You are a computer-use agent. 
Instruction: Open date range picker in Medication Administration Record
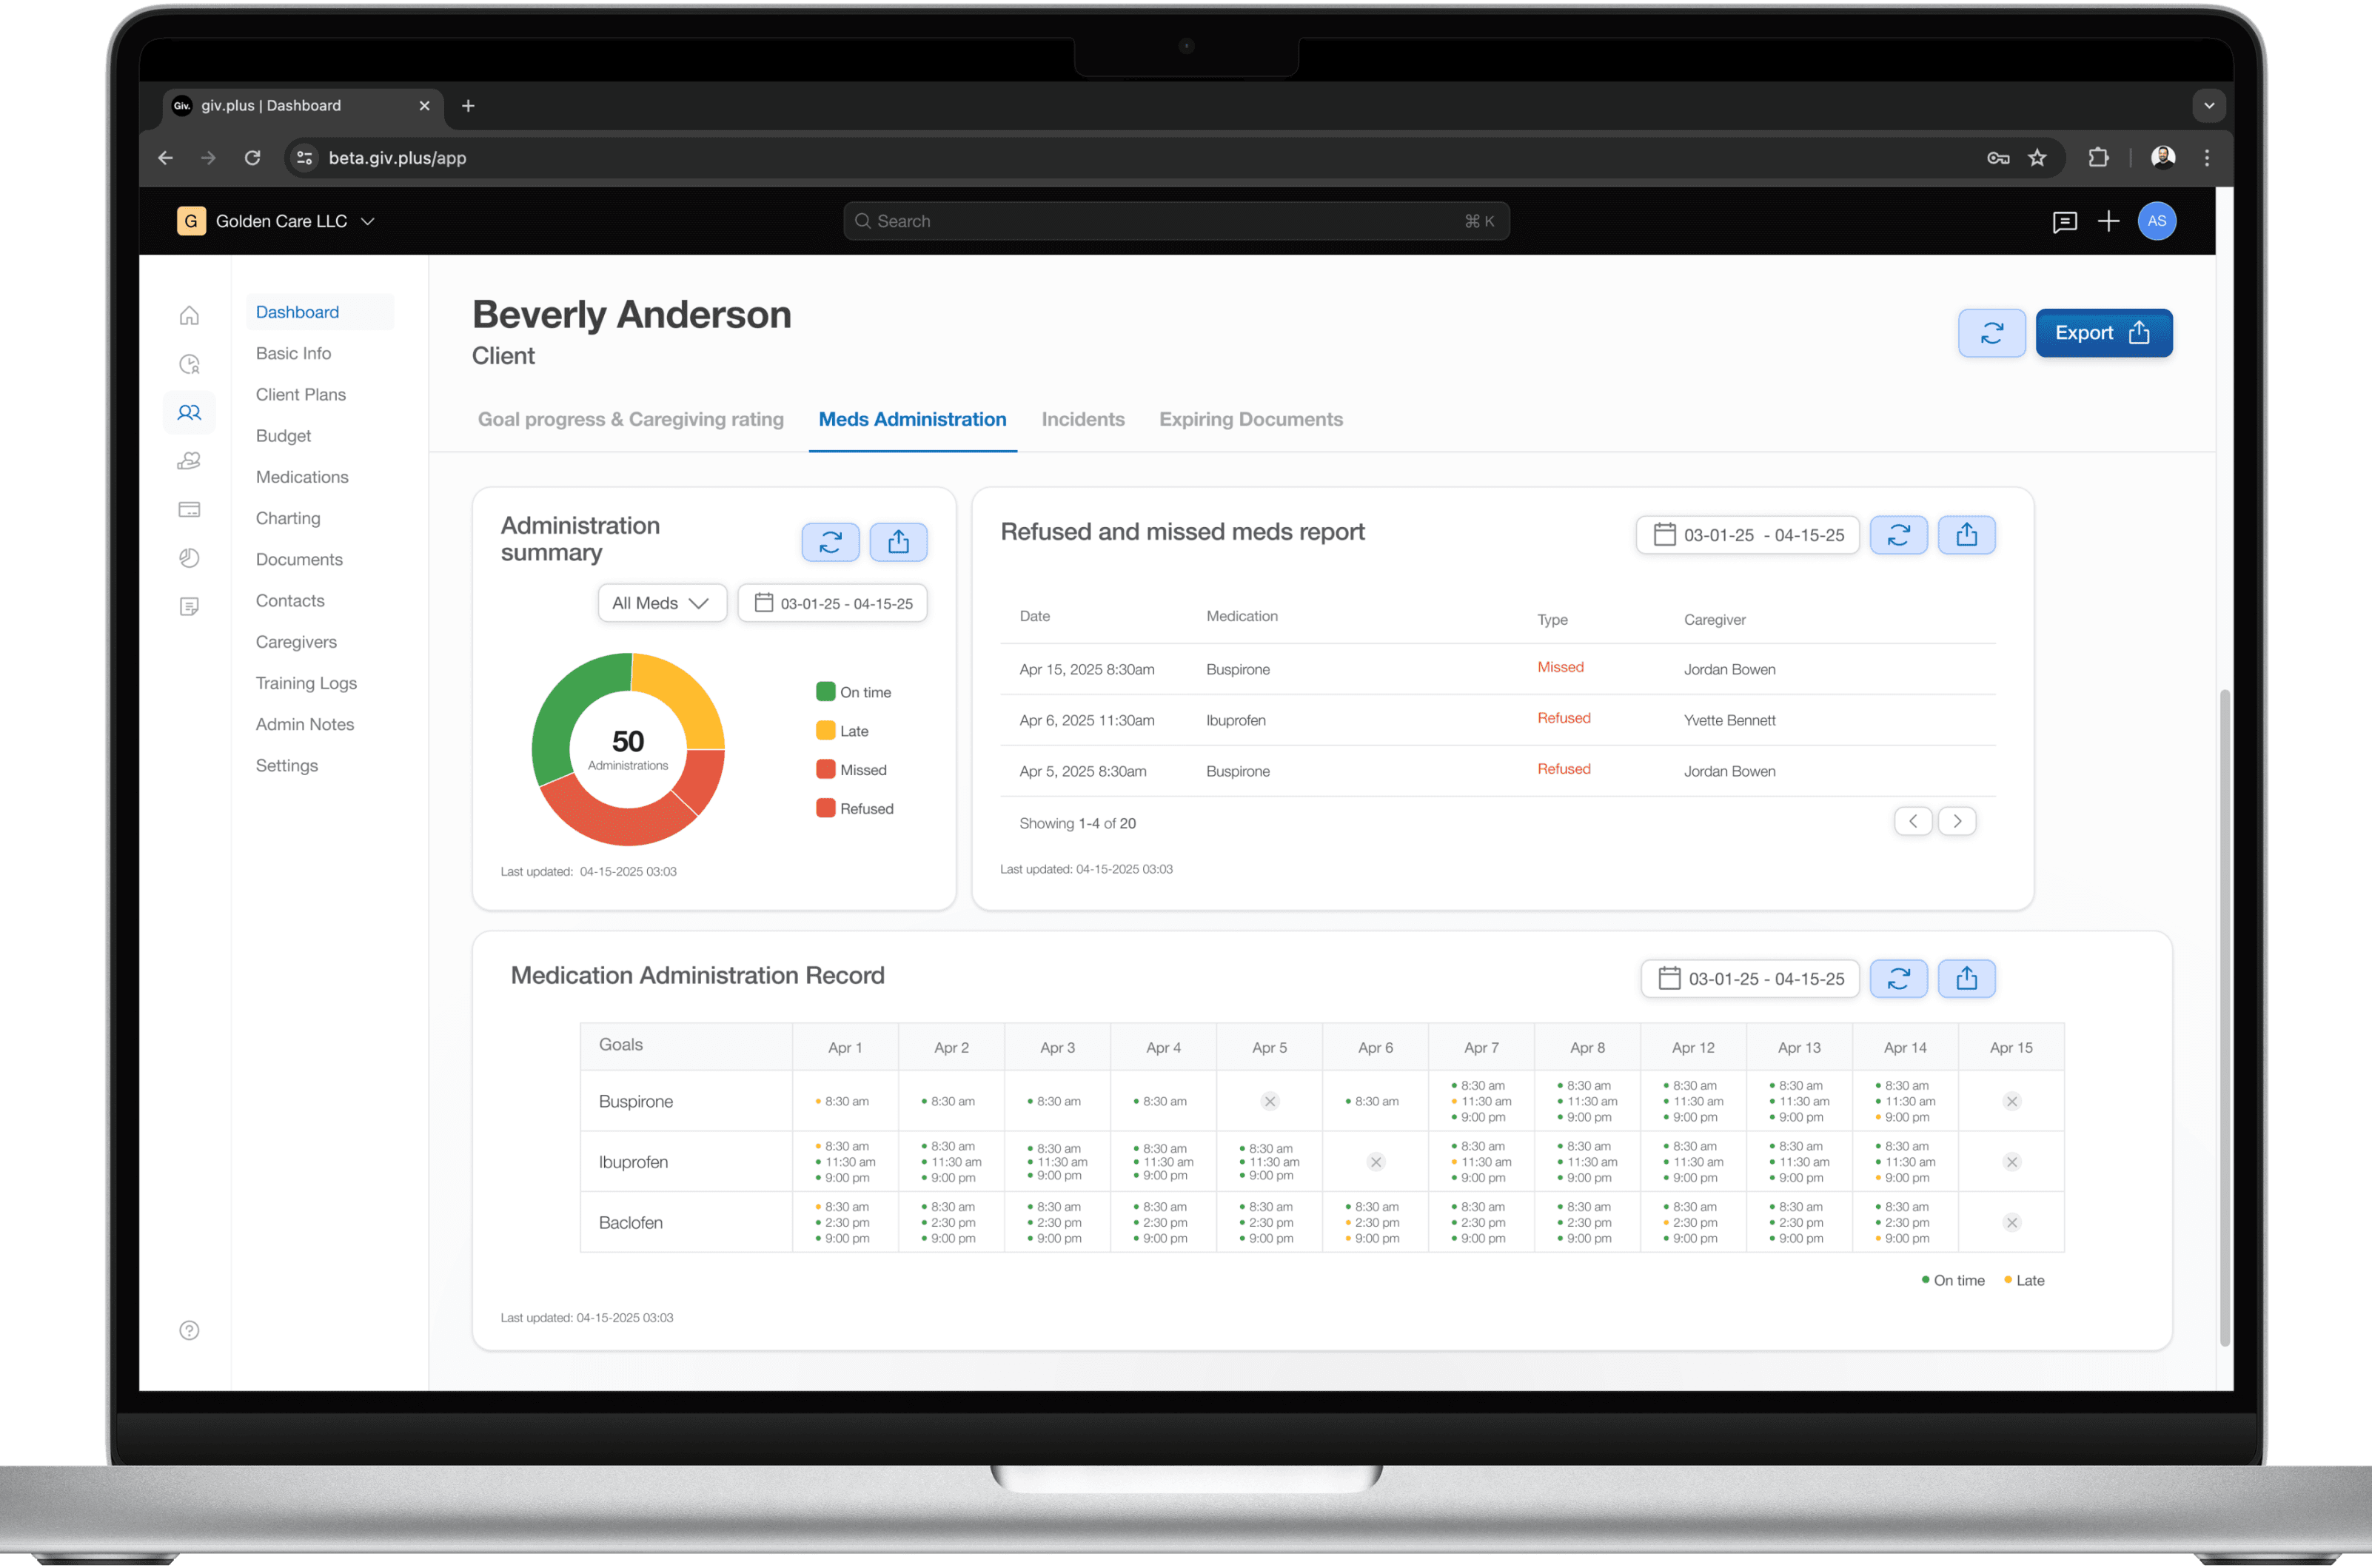coord(1750,978)
